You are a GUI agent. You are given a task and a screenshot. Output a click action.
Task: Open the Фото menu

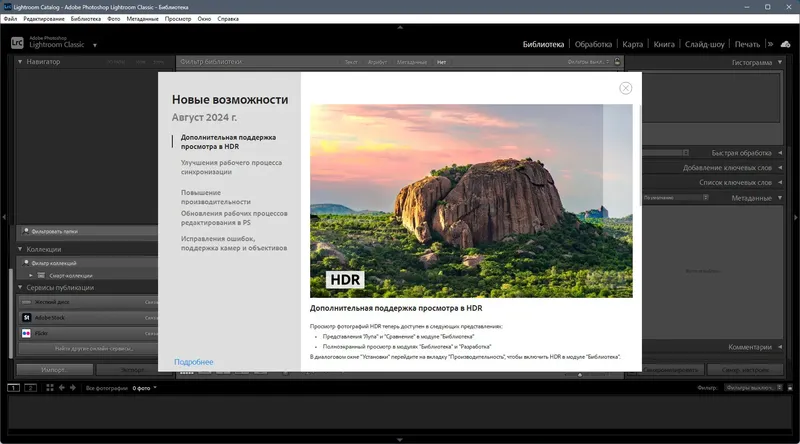[x=114, y=19]
